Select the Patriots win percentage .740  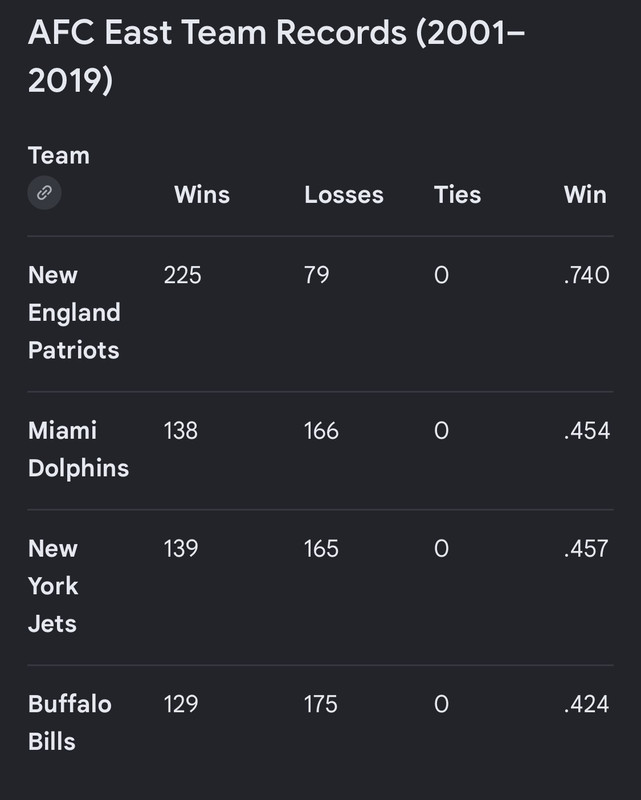[x=586, y=276]
